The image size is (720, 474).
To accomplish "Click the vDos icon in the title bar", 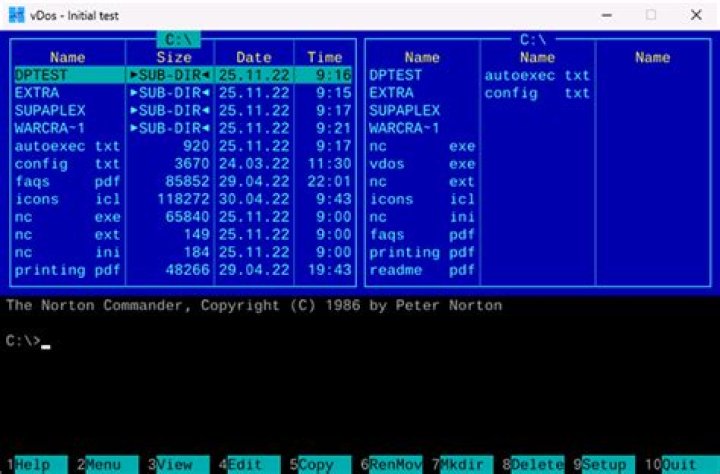I will [13, 15].
